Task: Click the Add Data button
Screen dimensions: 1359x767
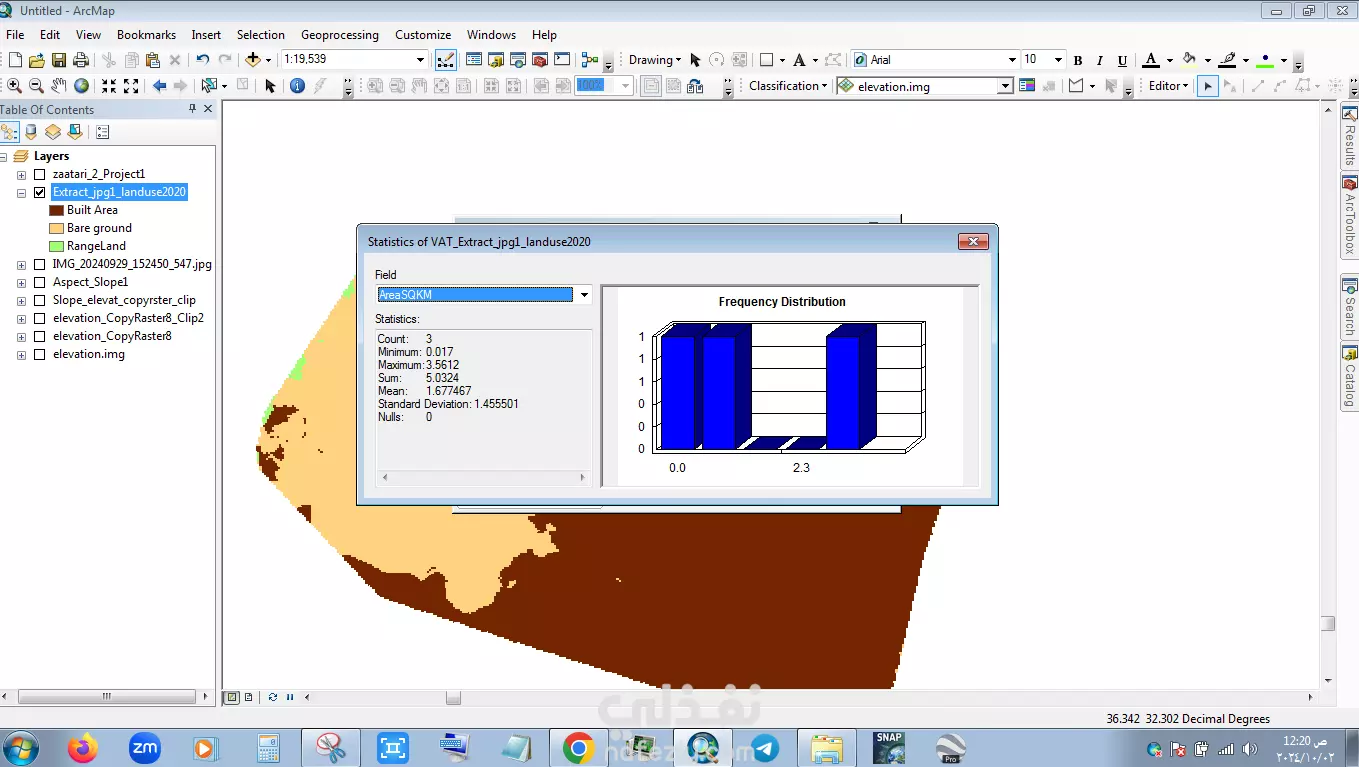Action: point(253,60)
